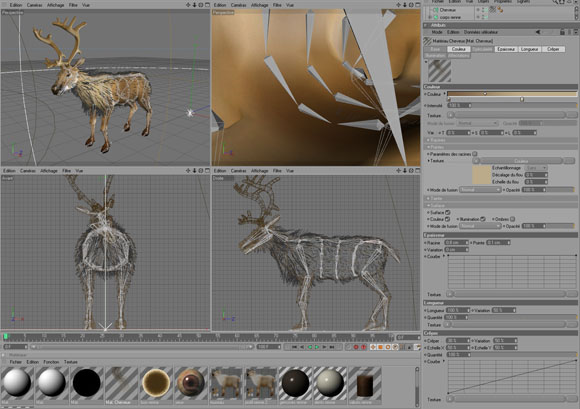Click the lock icon in the Attributs panel
Screen dimensions: 580x409
click(x=562, y=32)
